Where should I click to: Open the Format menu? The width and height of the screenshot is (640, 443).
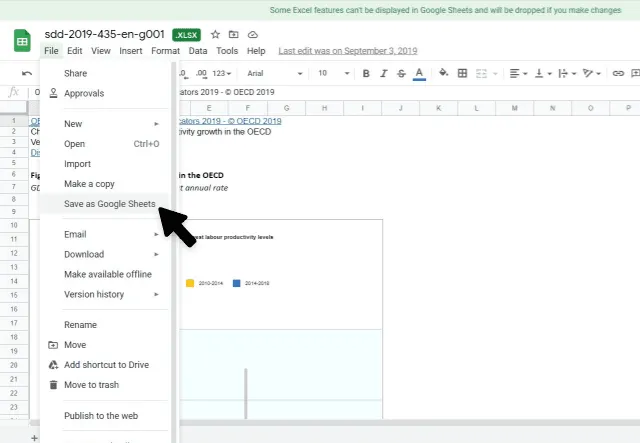pyautogui.click(x=165, y=51)
